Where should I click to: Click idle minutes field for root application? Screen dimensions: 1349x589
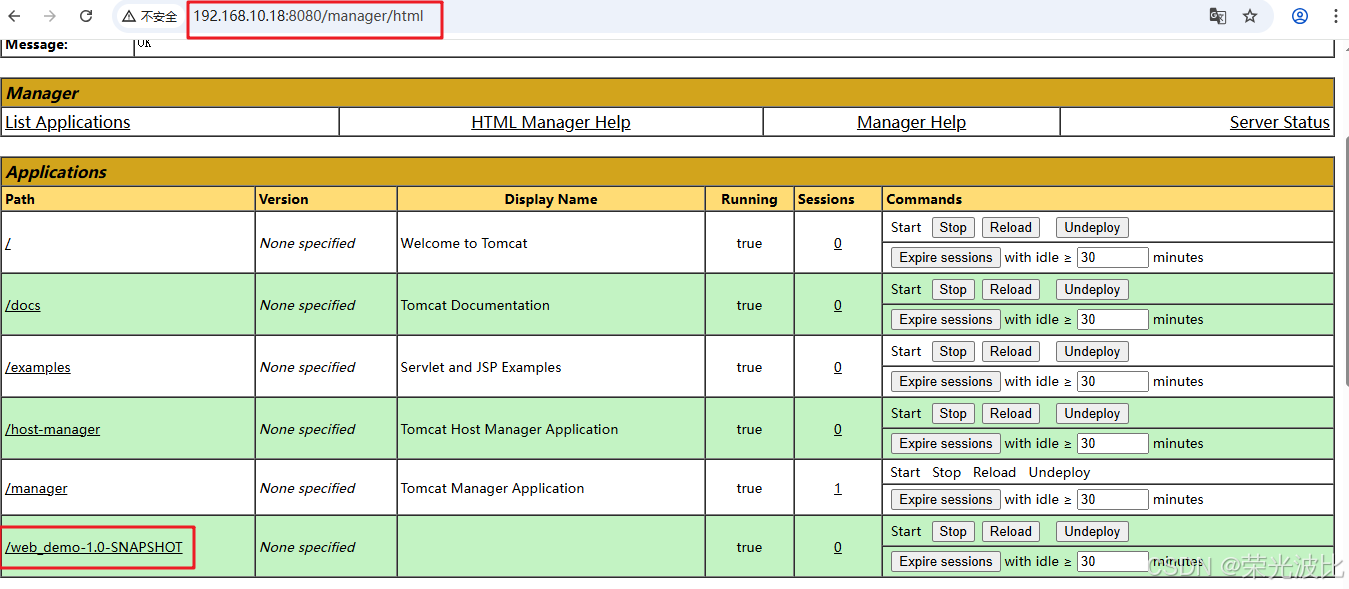1113,257
